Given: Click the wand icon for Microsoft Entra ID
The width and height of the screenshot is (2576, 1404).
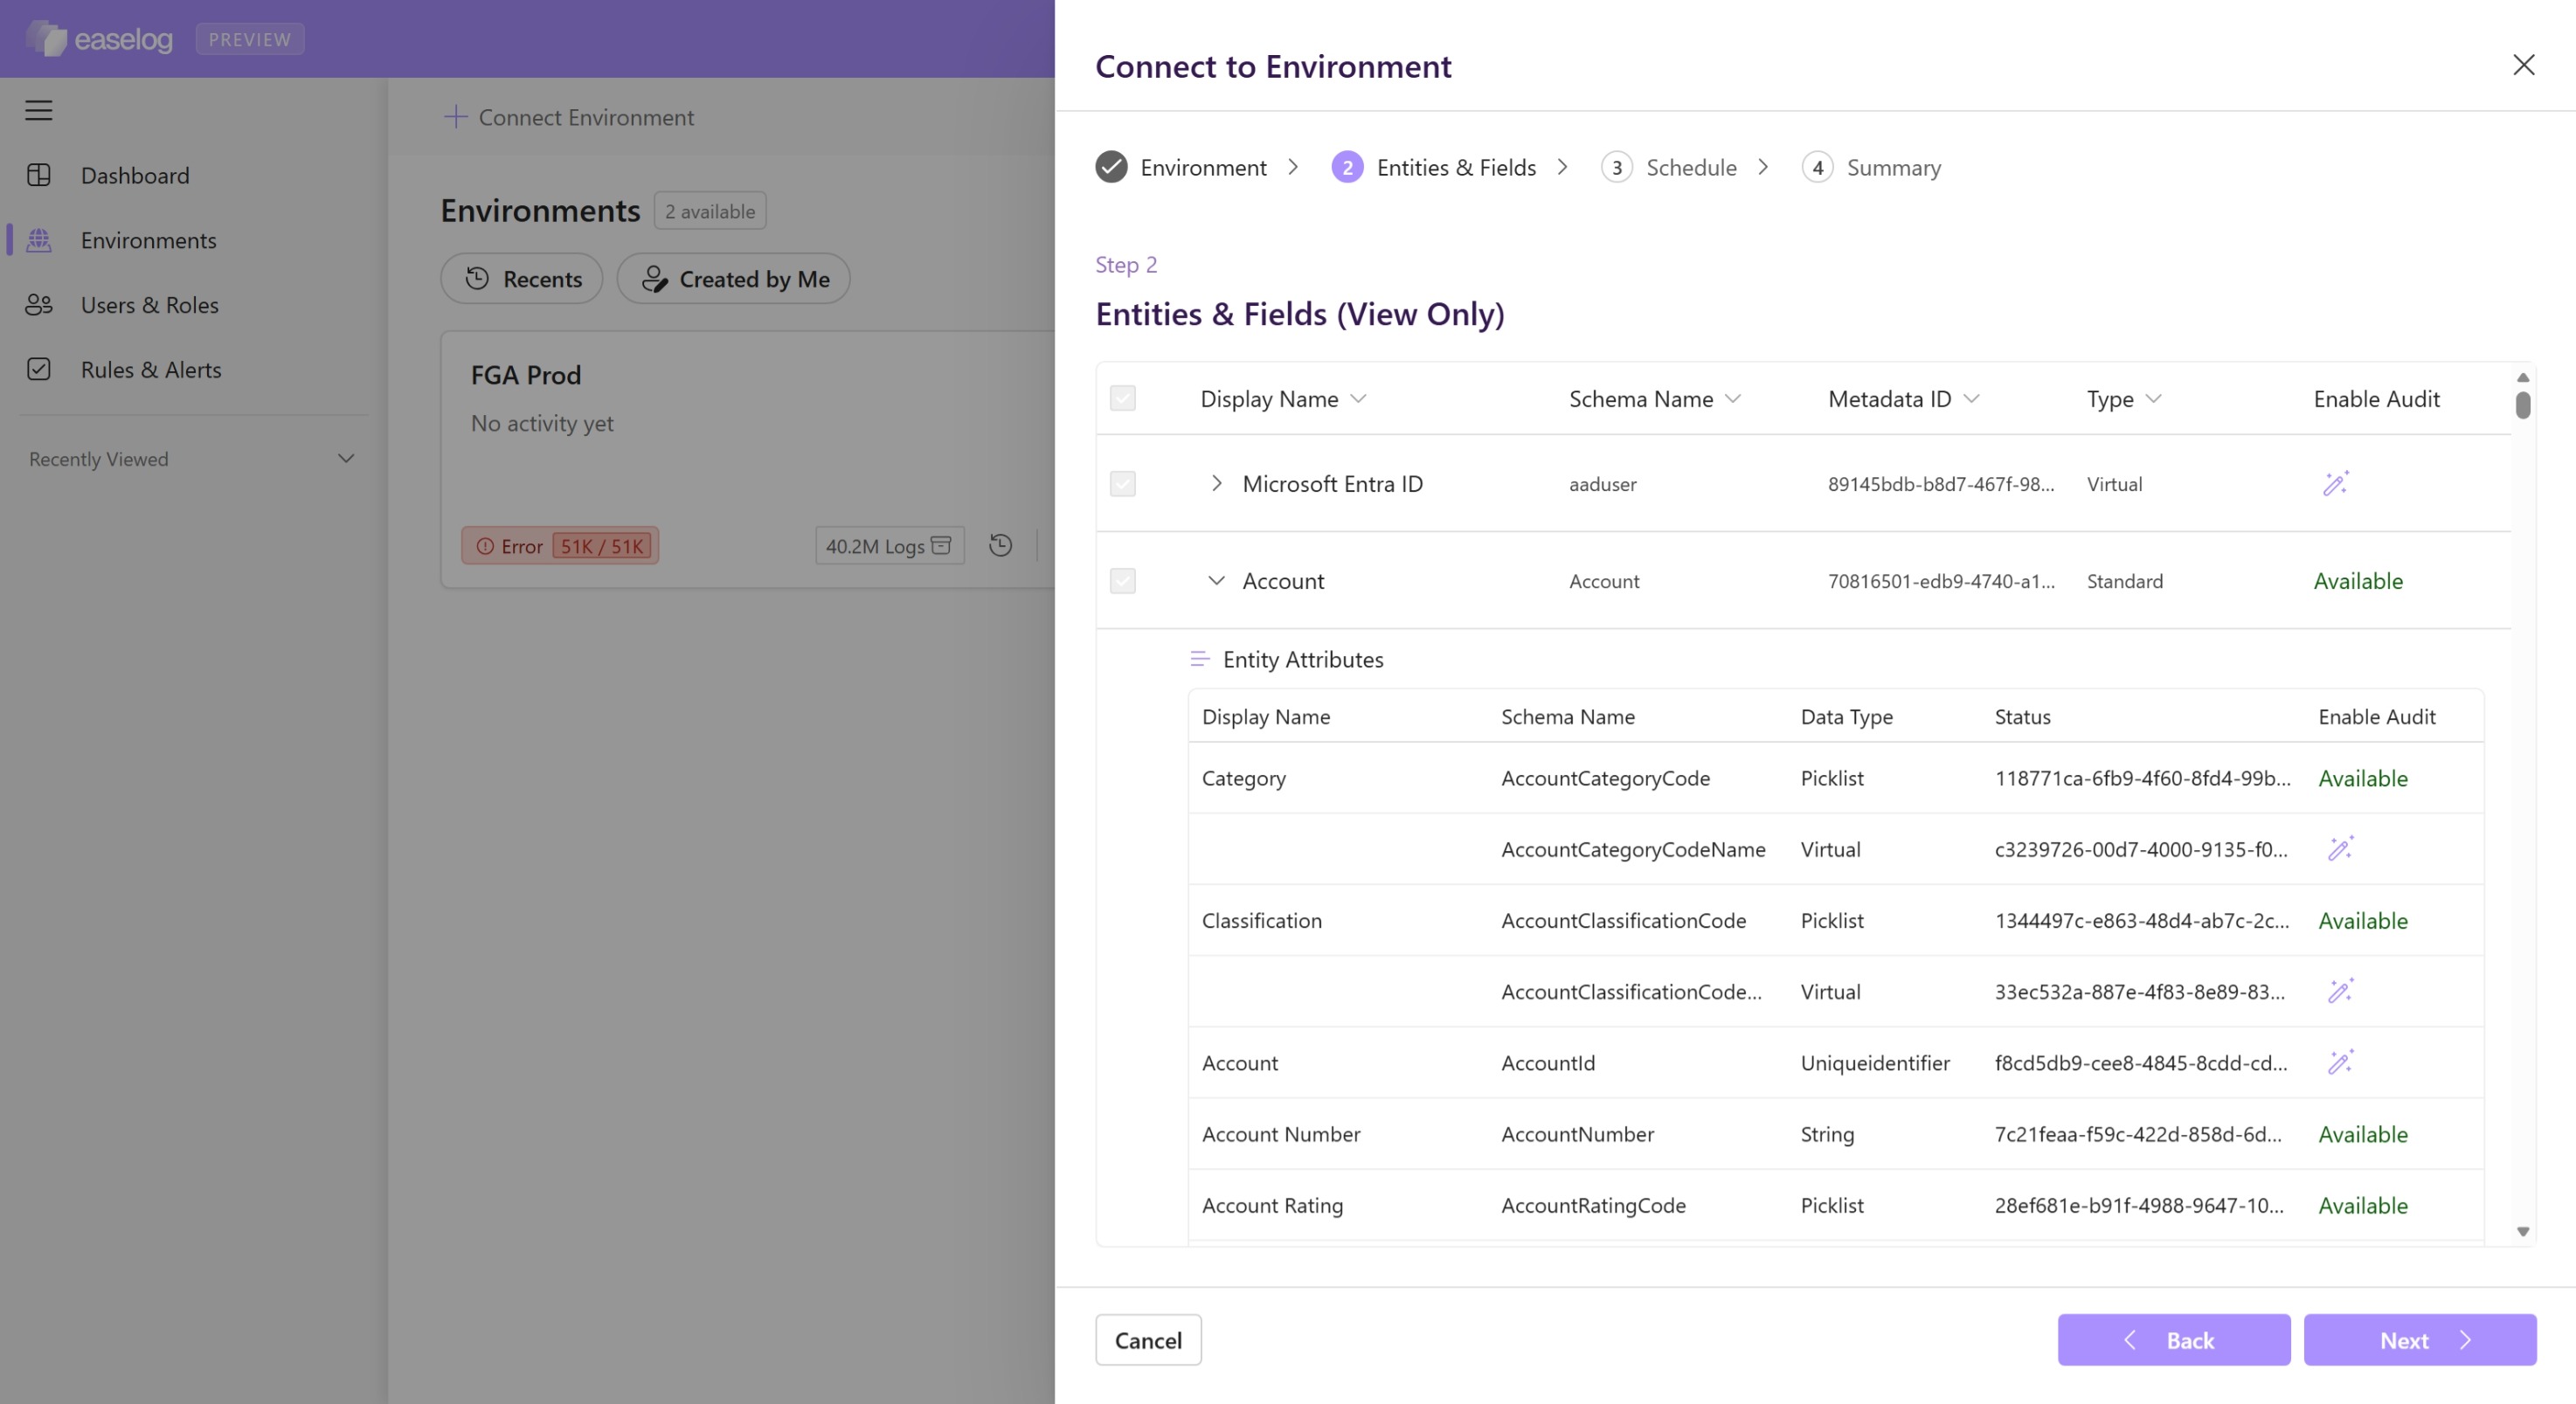Looking at the screenshot, I should (x=2335, y=483).
